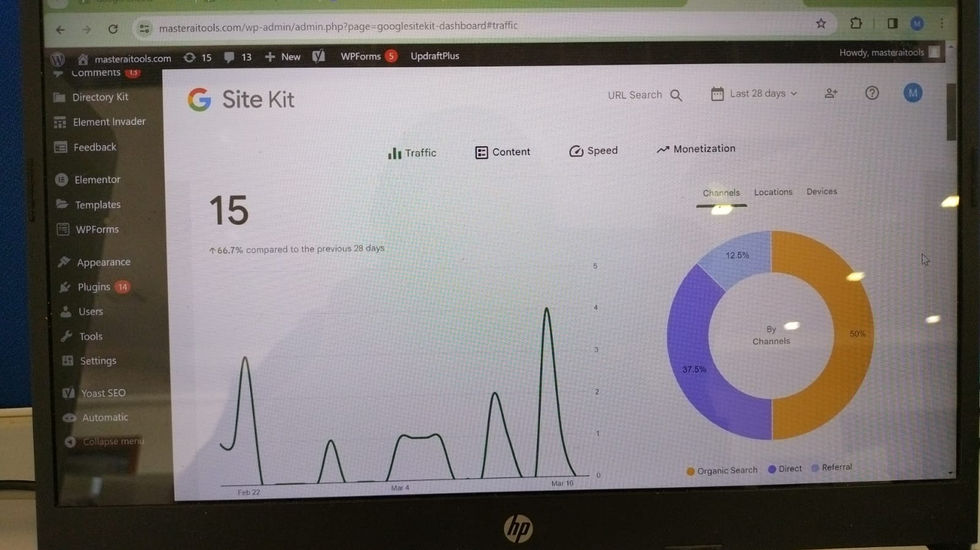Jump to the Speed section

click(x=593, y=151)
